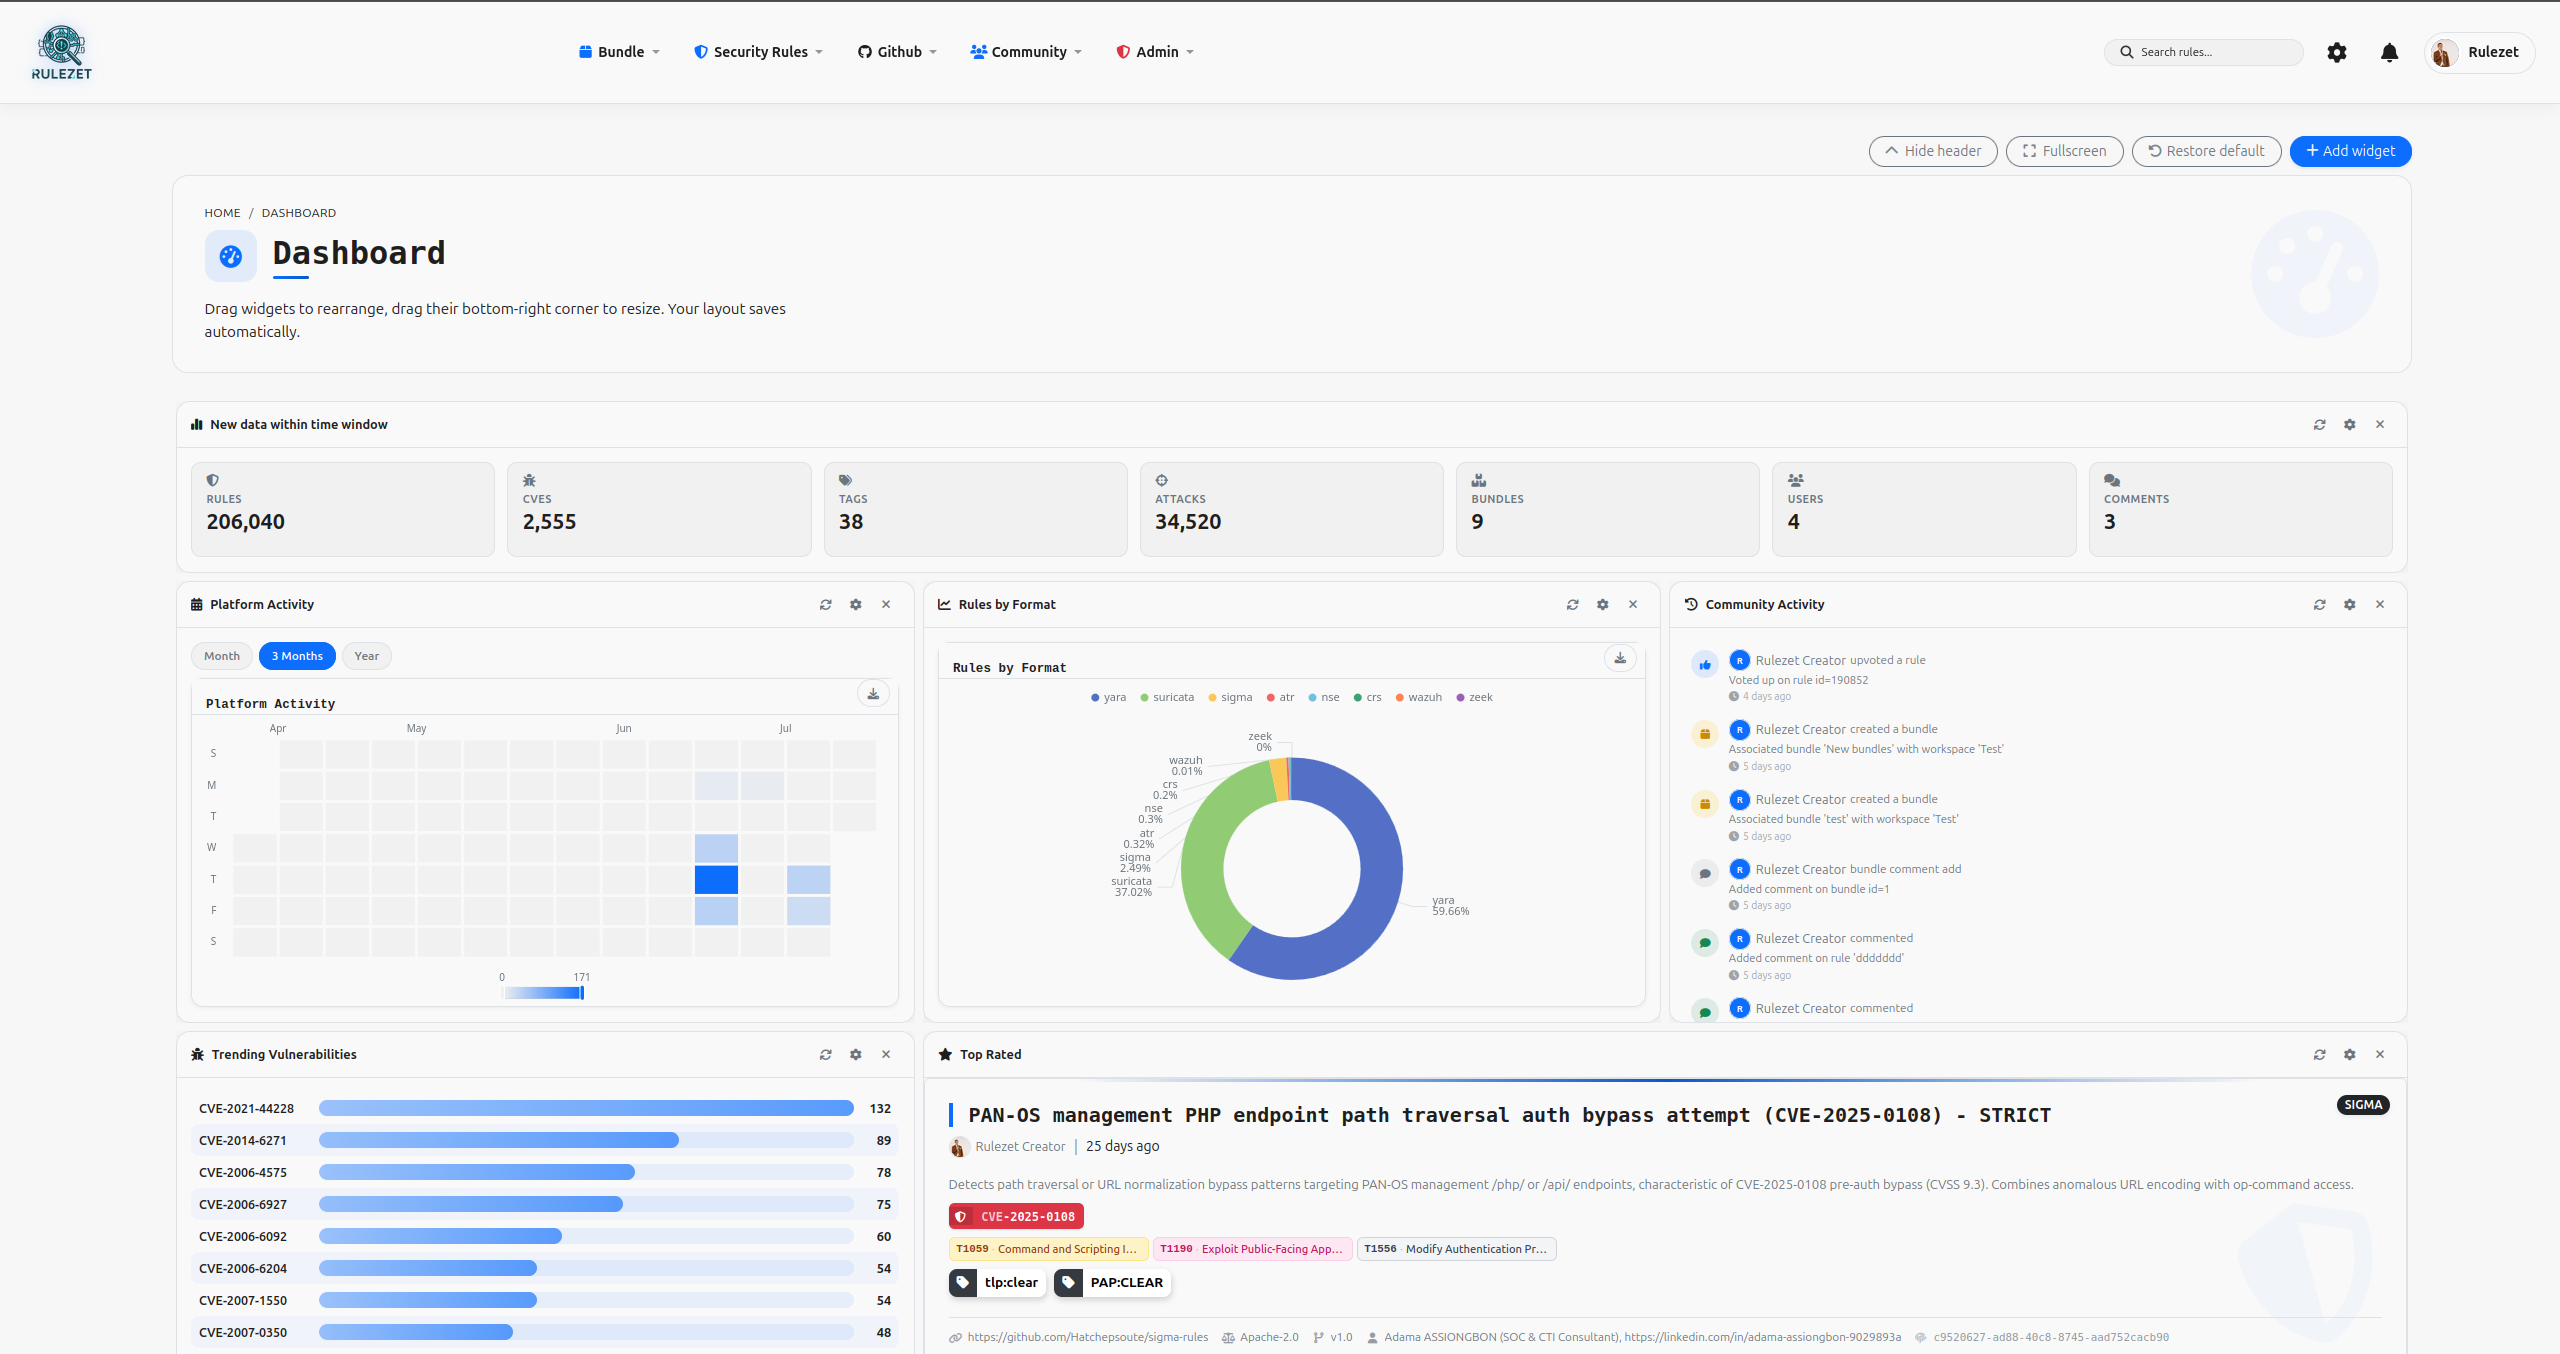Toggle suricata series in chart legend
This screenshot has width=2560, height=1354.
[1167, 698]
